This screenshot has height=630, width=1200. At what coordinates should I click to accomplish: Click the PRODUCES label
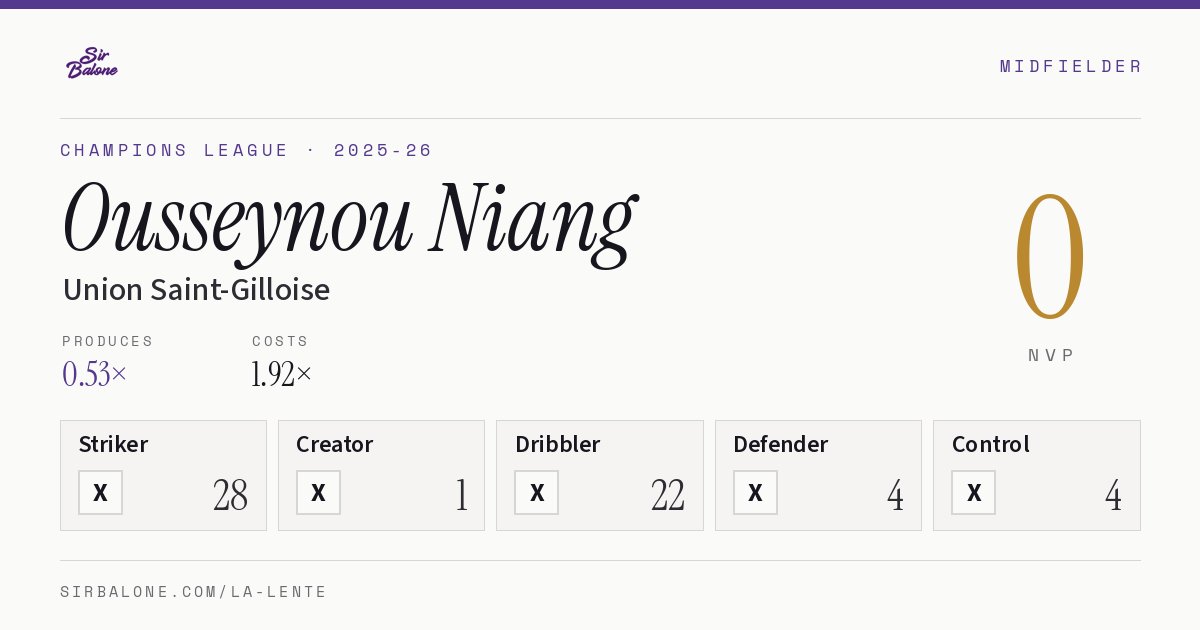point(108,341)
